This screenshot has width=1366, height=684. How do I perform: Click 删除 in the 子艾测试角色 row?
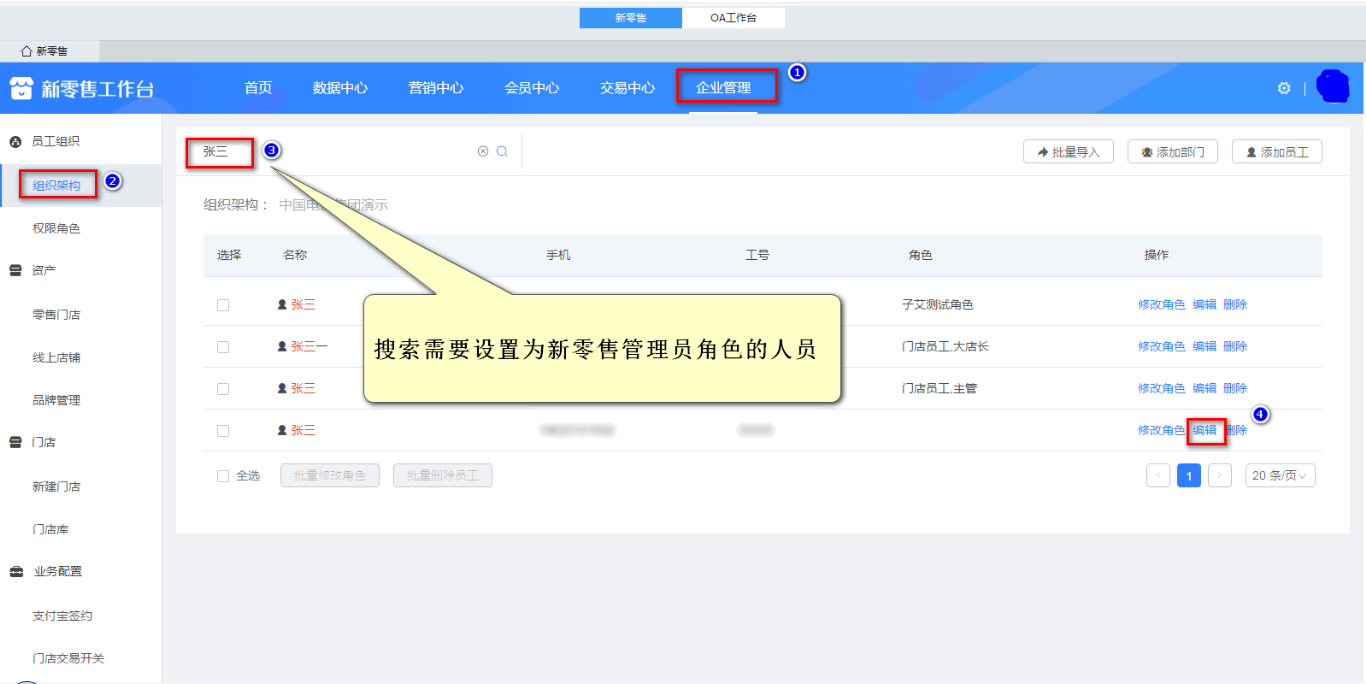tap(1235, 305)
